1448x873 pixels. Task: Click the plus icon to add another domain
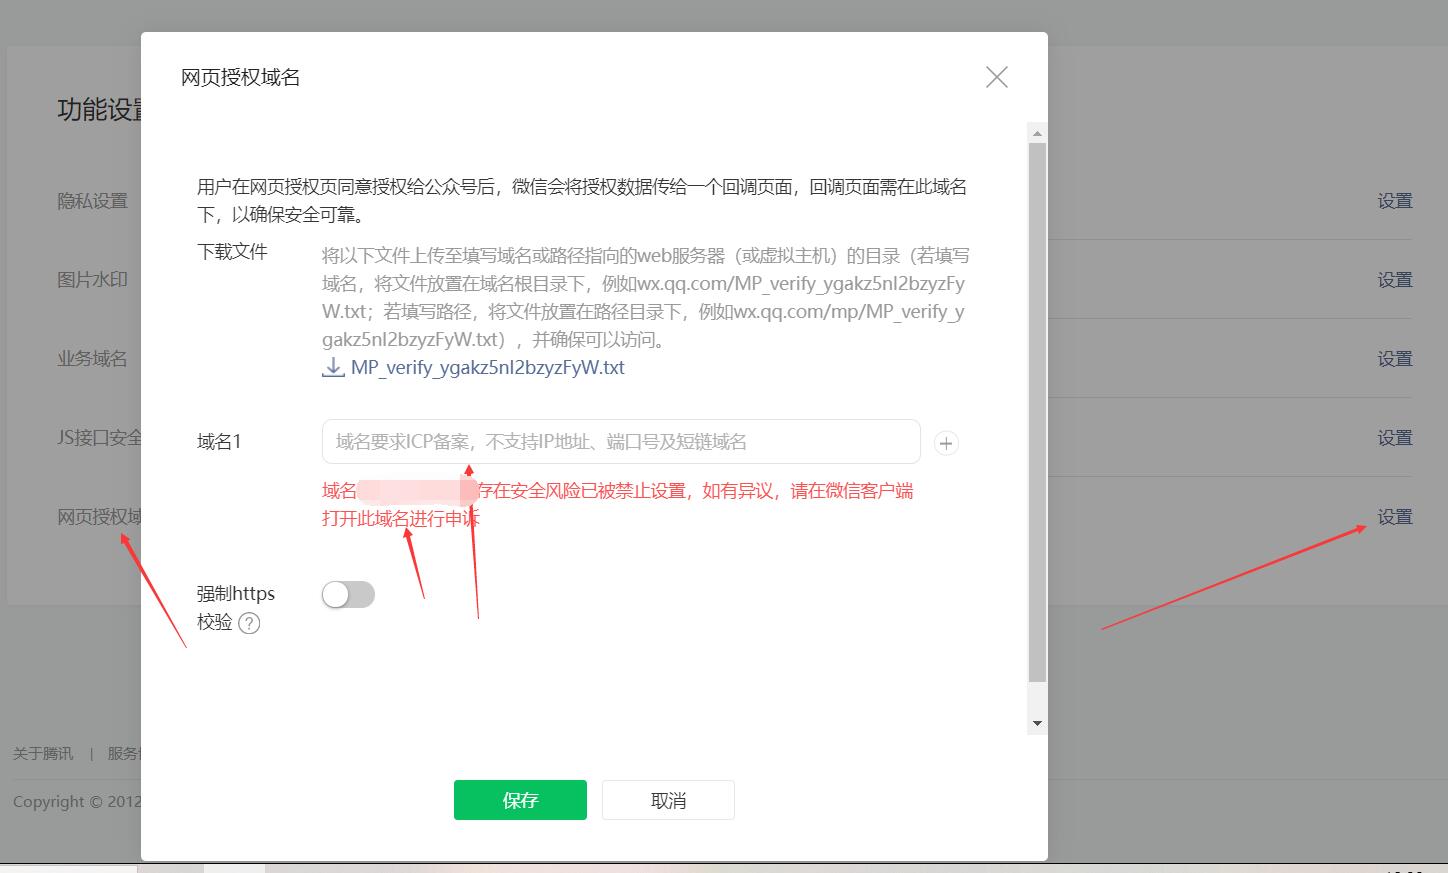pos(946,443)
